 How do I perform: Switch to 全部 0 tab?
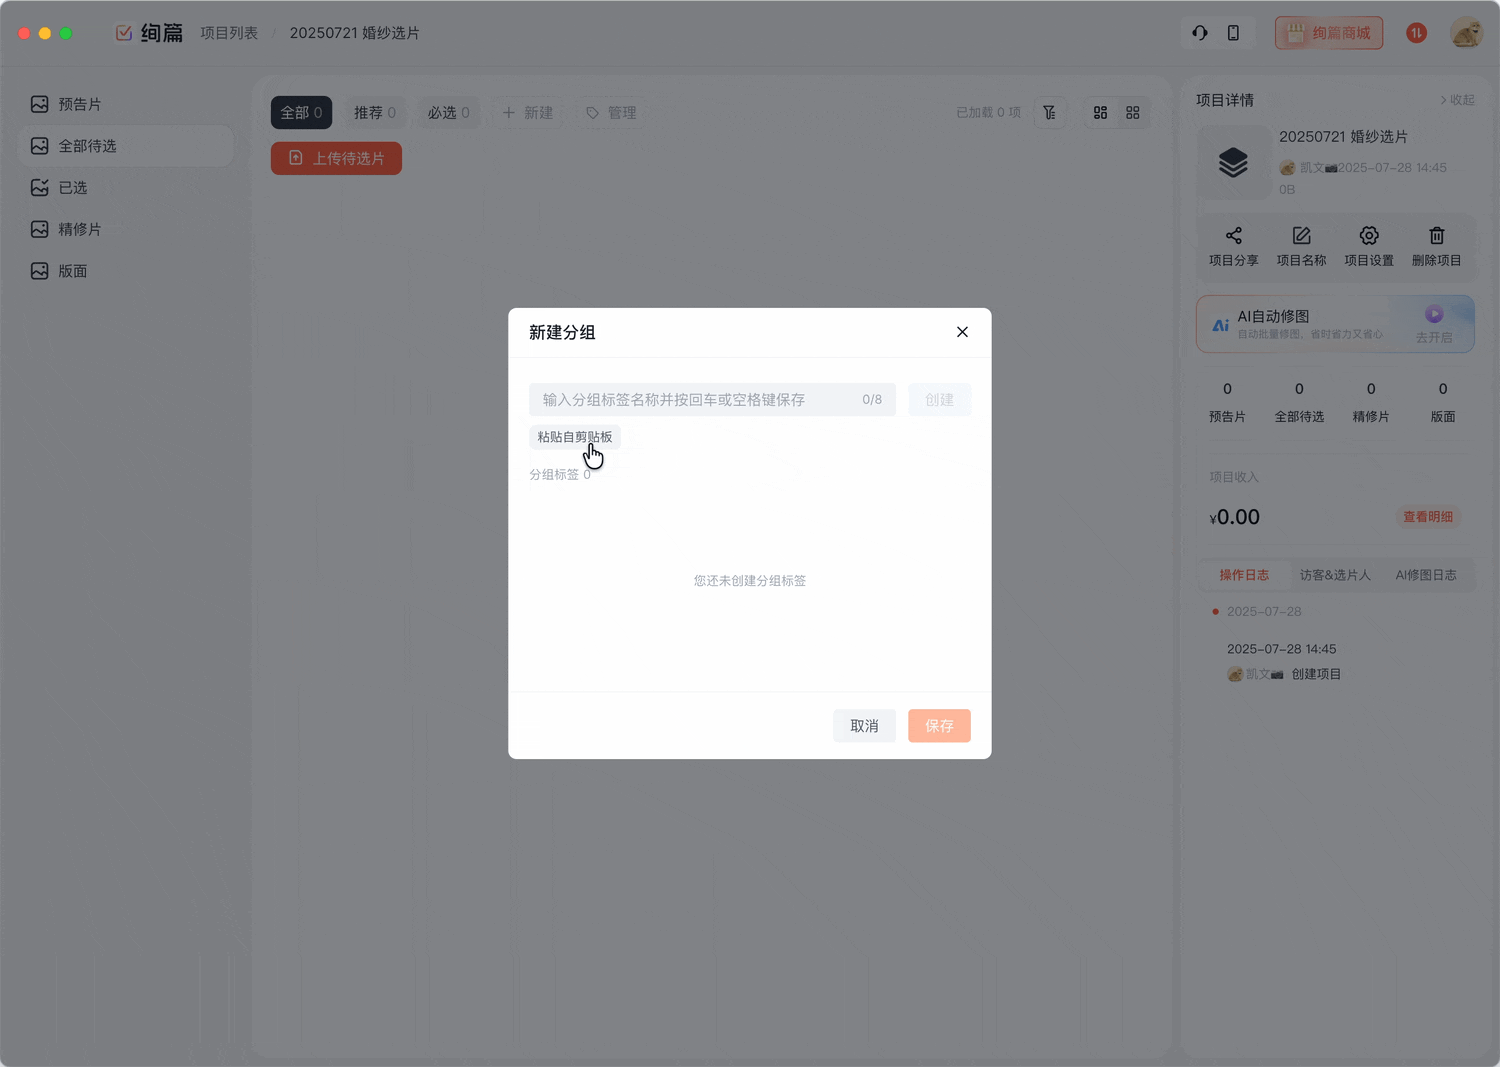click(x=301, y=113)
